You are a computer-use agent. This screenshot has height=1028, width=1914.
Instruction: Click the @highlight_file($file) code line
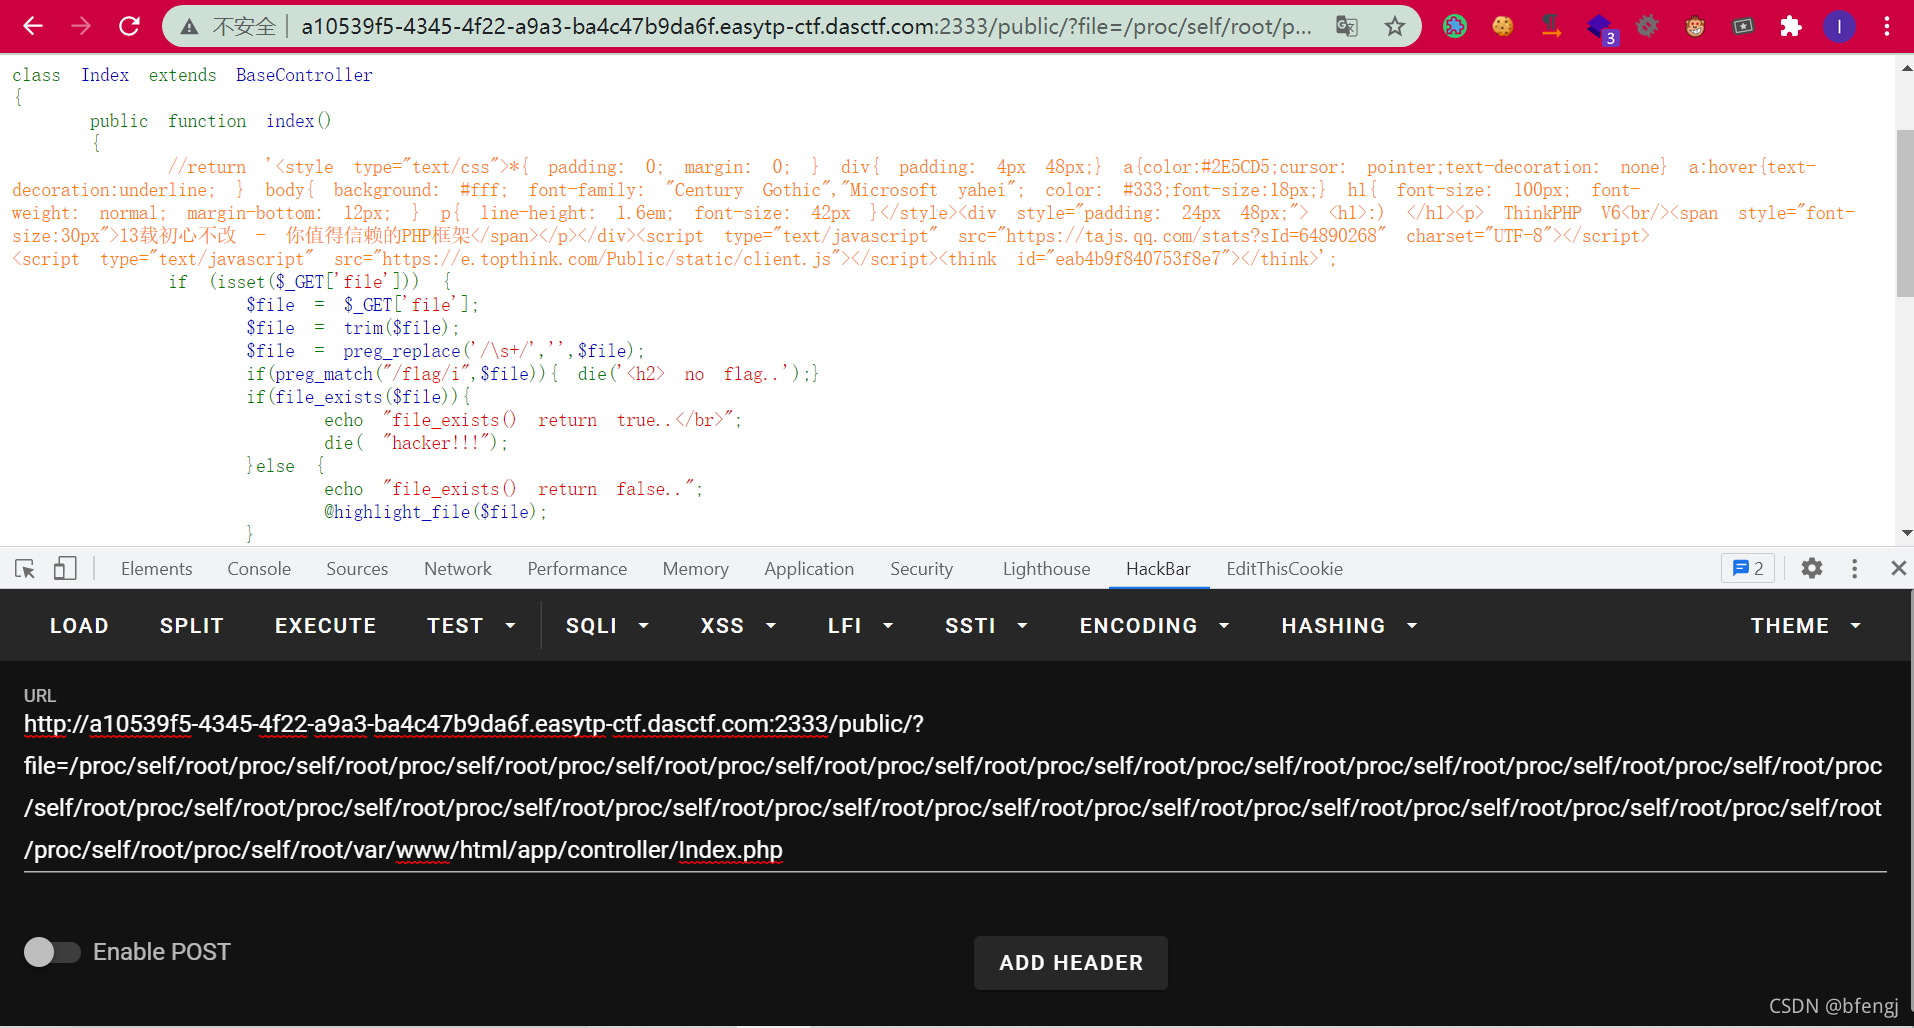point(436,512)
